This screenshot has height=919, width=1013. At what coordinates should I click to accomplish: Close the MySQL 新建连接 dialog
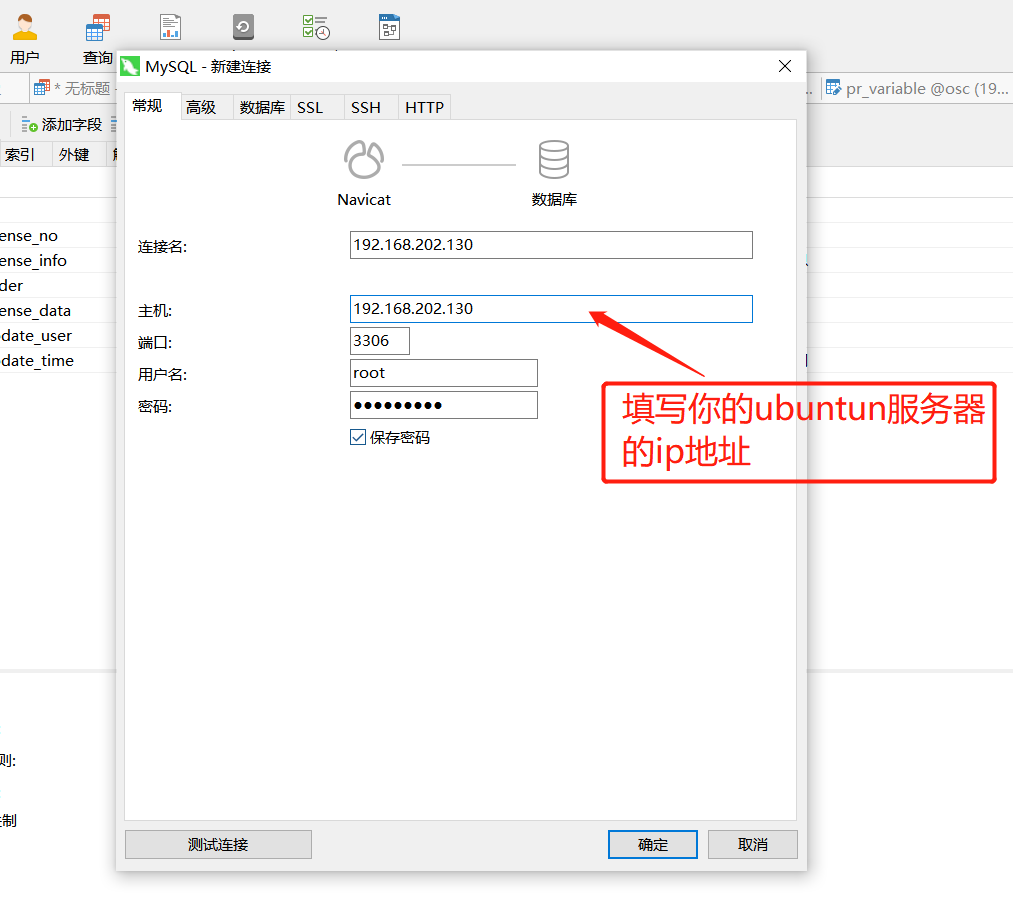[785, 67]
